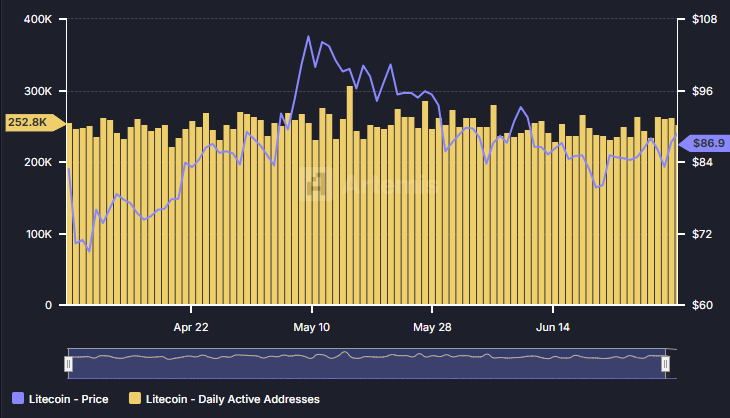
Task: Click the Litecoin - Daily Active Addresses legend label
Action: pyautogui.click(x=233, y=399)
